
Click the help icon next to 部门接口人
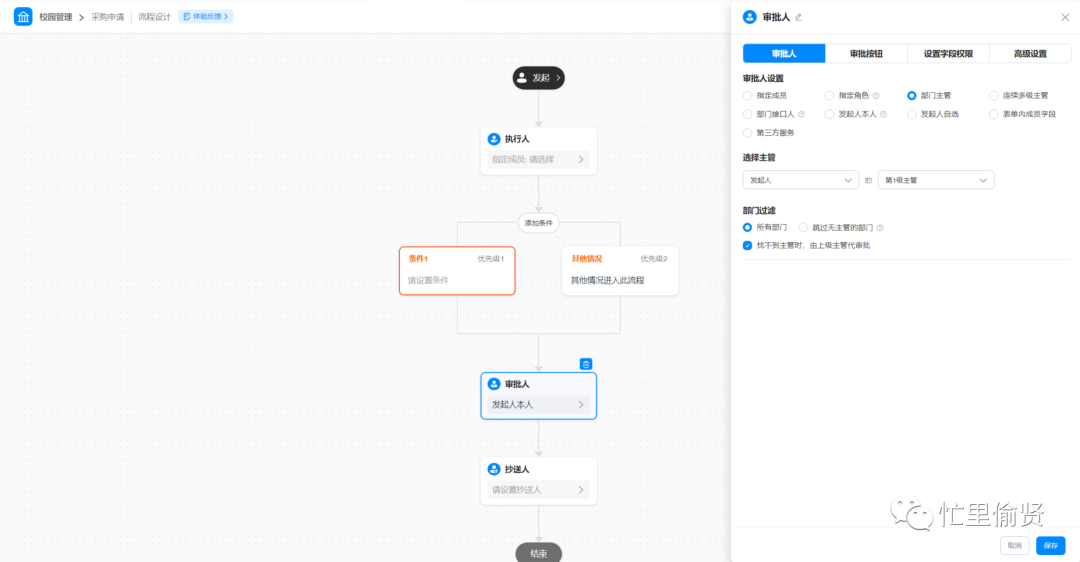[801, 114]
